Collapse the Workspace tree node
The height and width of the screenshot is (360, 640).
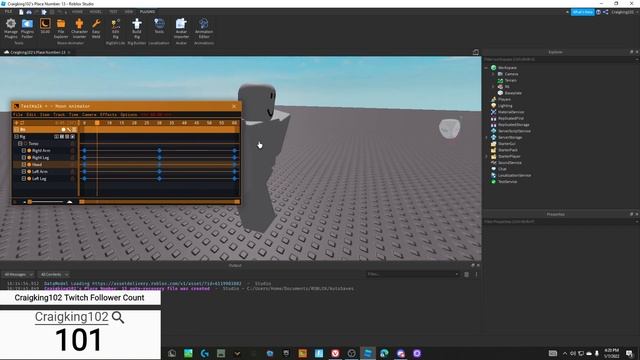[487, 68]
